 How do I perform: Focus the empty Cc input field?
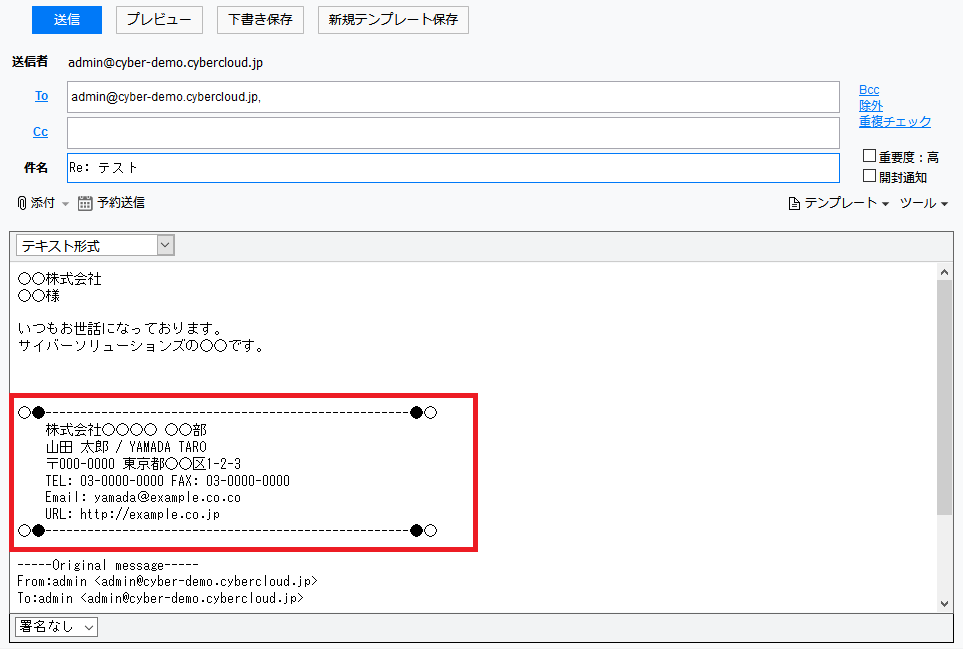[x=453, y=133]
